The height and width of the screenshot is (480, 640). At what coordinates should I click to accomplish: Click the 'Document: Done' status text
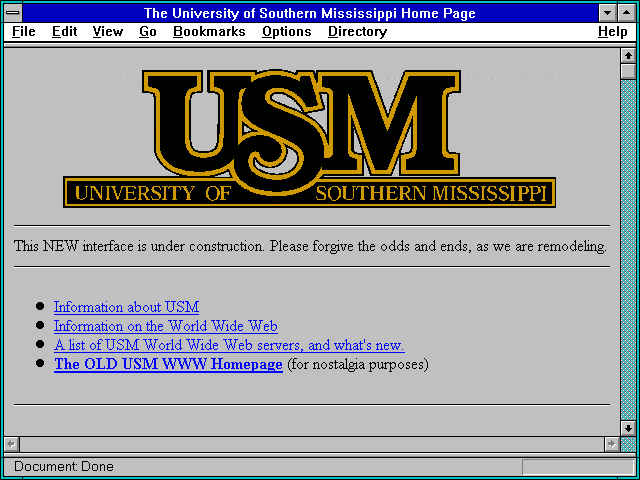[64, 467]
